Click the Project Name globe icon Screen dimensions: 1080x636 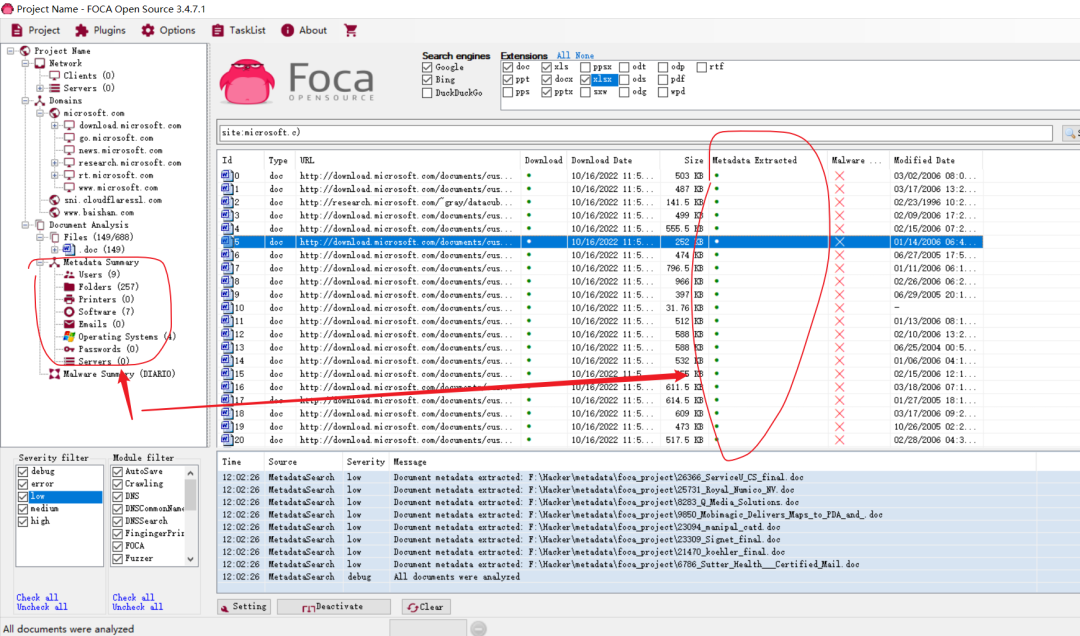click(x=25, y=50)
